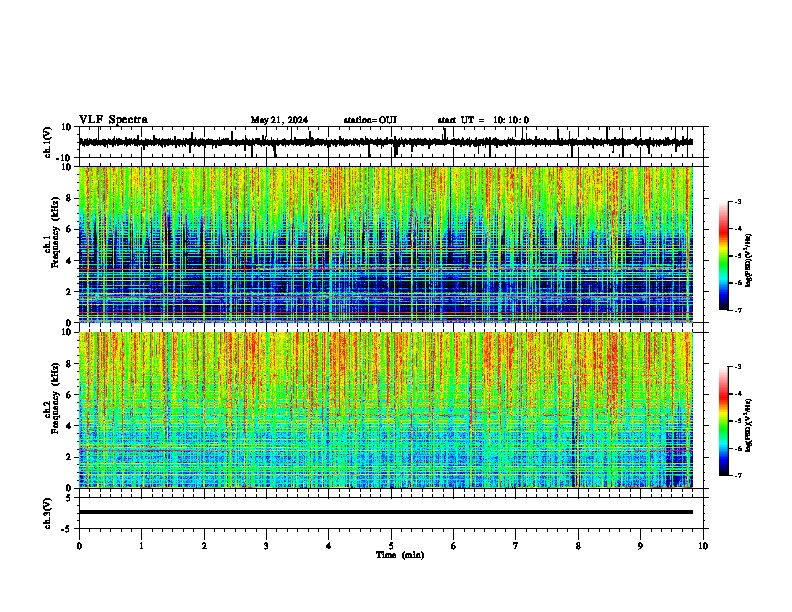Click the "Time (min)" x-axis label
The width and height of the screenshot is (792, 612).
pos(400,555)
